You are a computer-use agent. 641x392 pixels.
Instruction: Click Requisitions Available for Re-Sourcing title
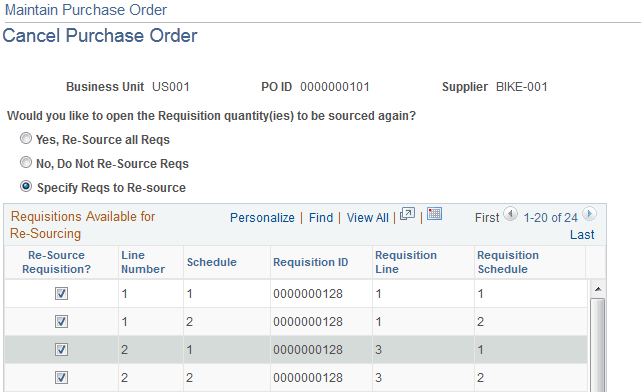tap(83, 225)
